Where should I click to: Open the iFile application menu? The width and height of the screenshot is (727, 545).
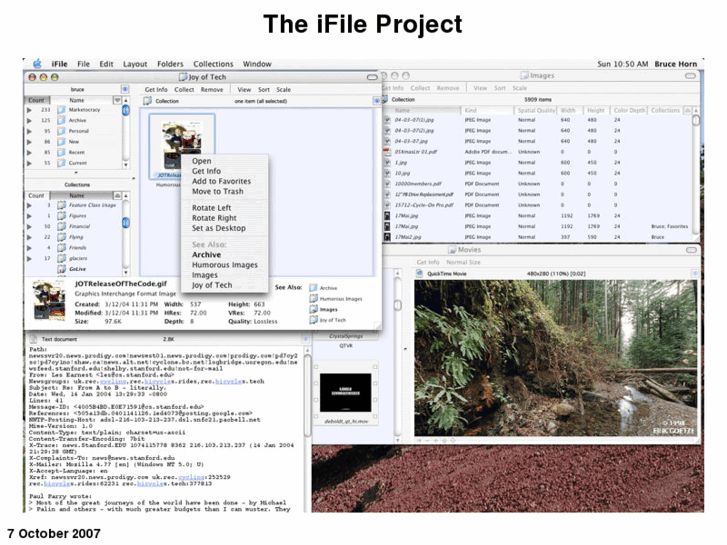pyautogui.click(x=59, y=64)
